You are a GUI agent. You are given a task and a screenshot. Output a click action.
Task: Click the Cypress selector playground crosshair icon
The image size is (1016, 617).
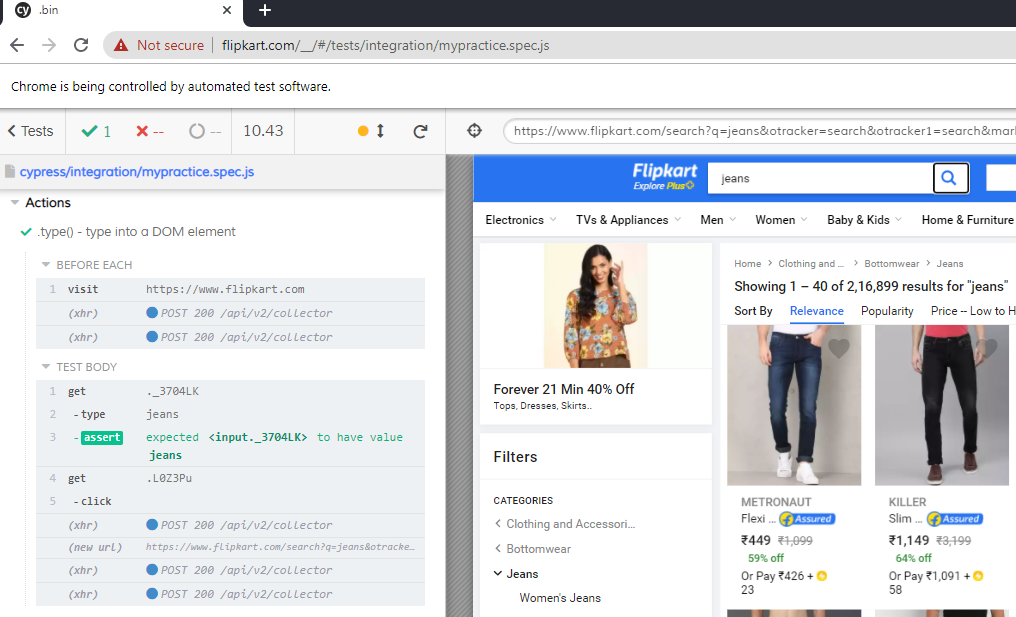pos(475,131)
